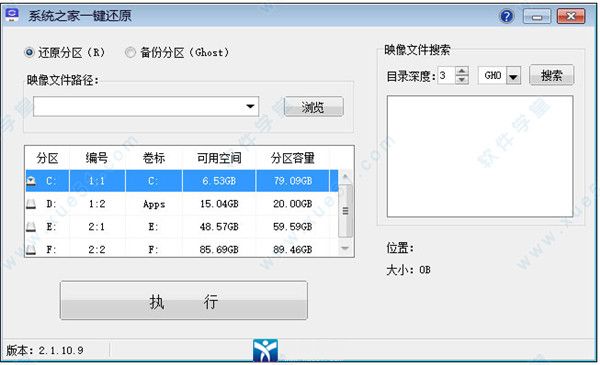Open the GHO file type dropdown
Viewport: 600px width, 365px height.
point(513,76)
